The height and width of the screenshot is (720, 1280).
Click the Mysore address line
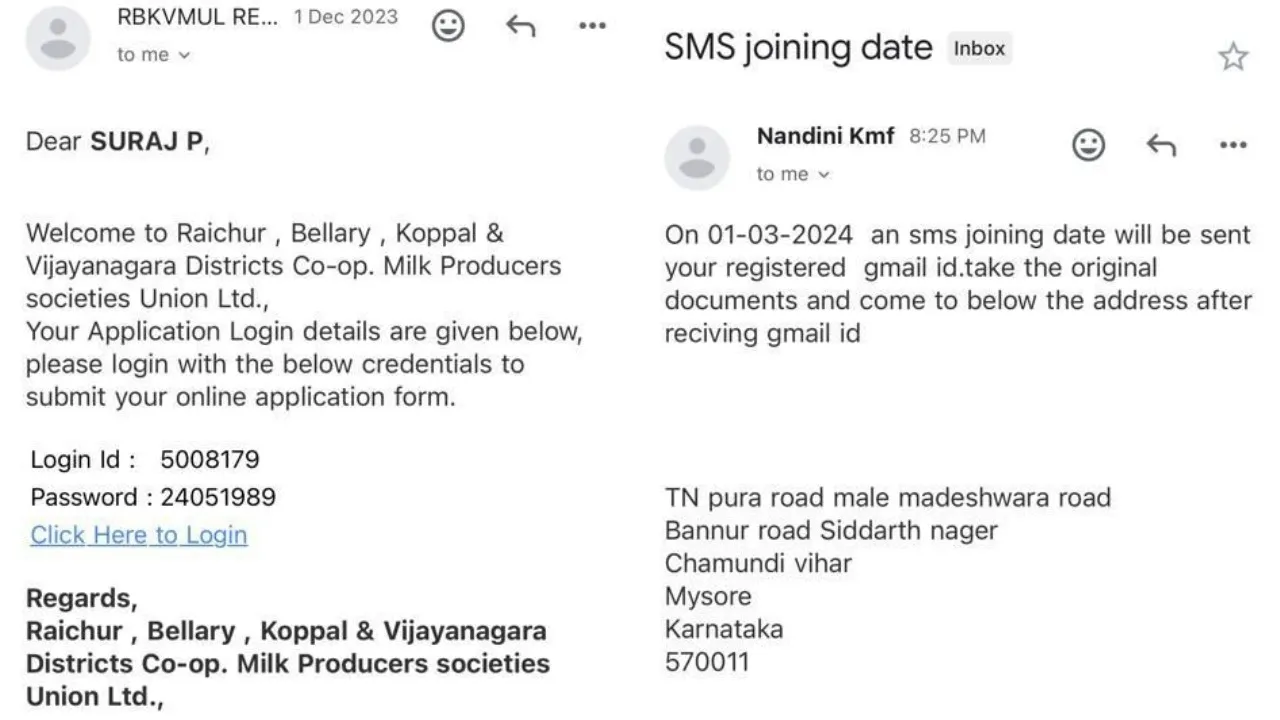[x=708, y=596]
